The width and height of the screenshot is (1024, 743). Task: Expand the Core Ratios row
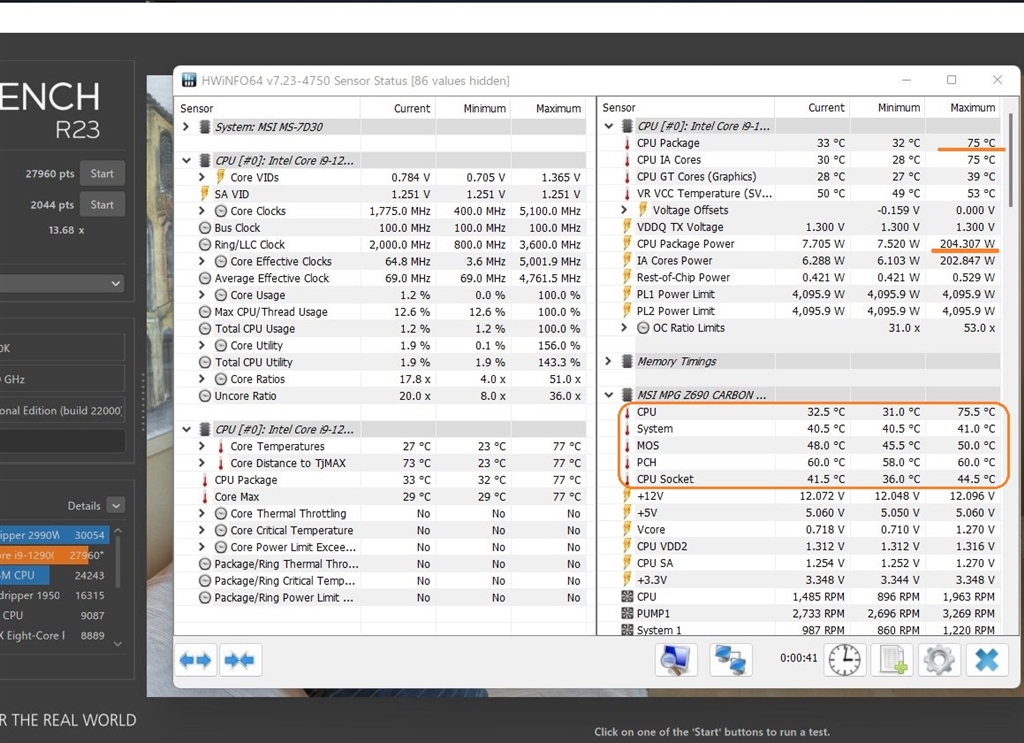(202, 379)
